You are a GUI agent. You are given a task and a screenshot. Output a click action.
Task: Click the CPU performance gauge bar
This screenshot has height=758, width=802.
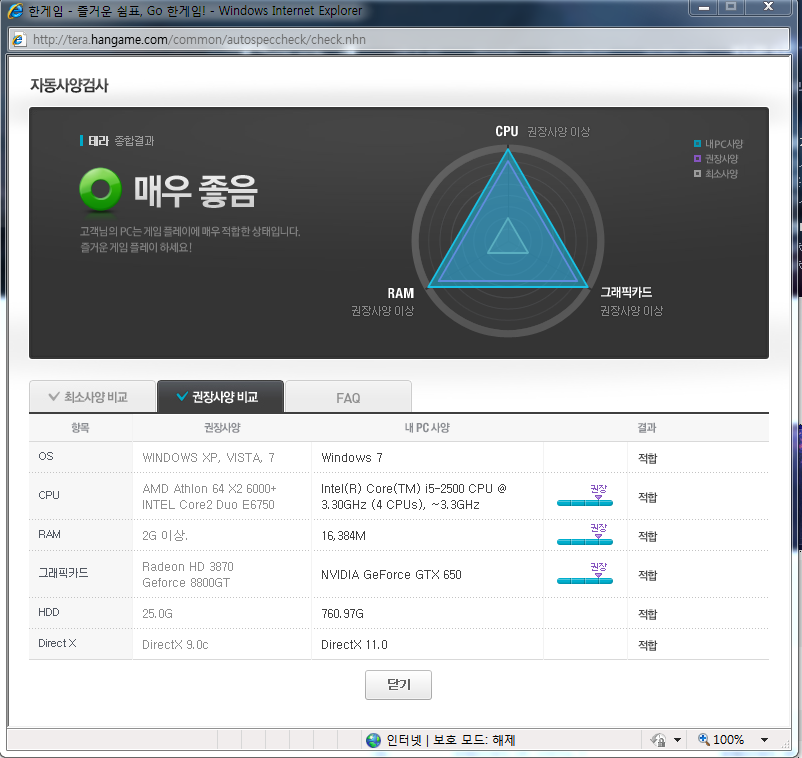point(585,500)
